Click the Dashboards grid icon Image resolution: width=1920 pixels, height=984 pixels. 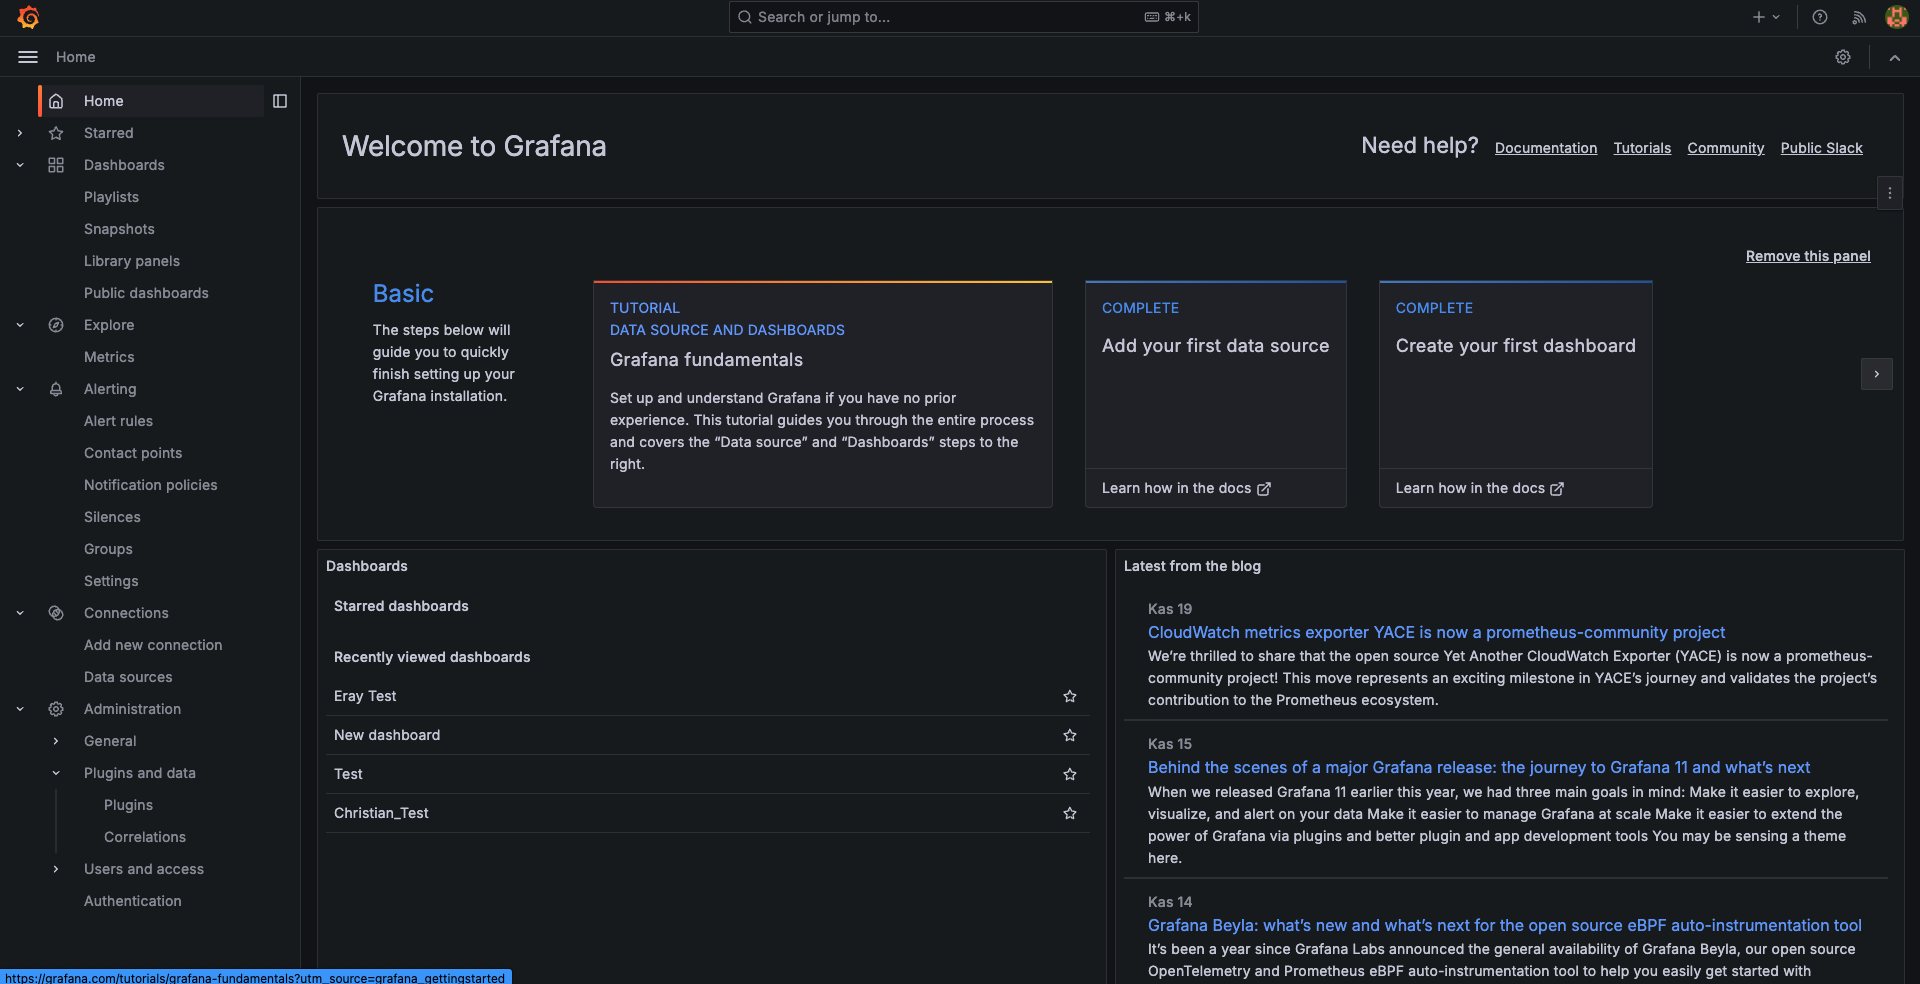pyautogui.click(x=56, y=165)
